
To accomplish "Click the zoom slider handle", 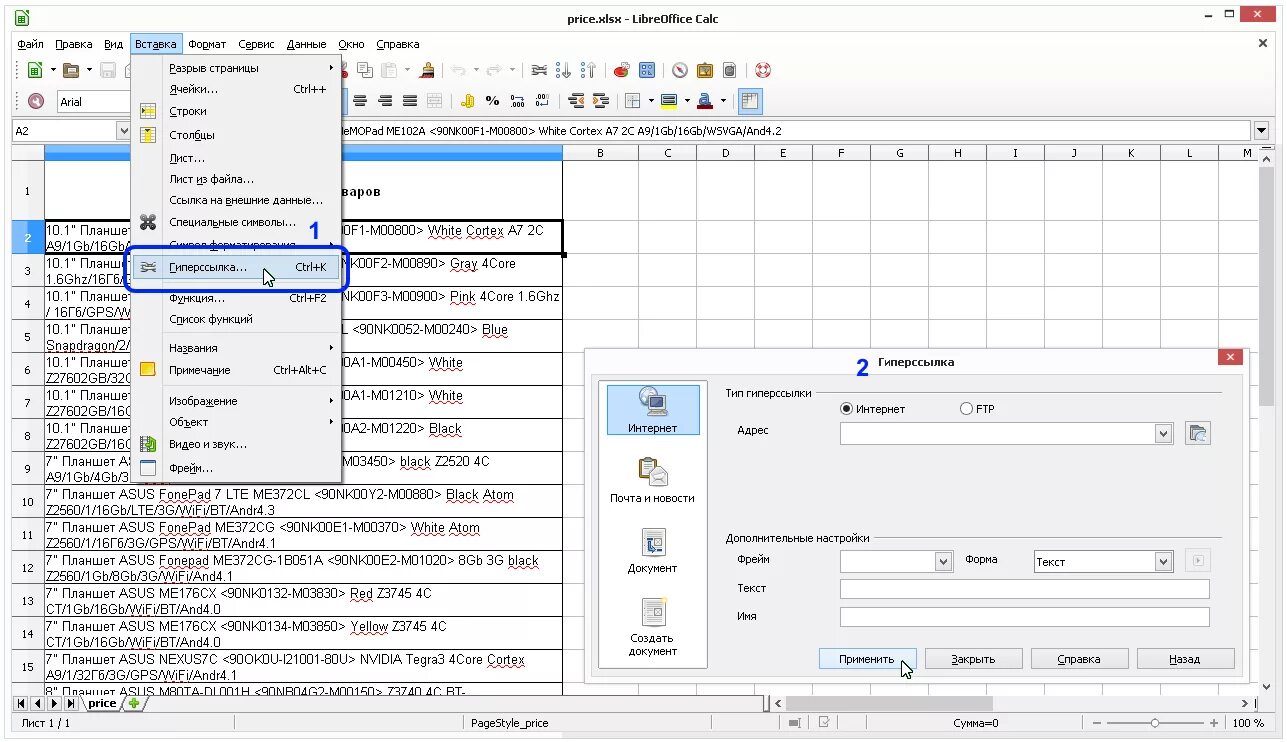I will tap(1155, 722).
